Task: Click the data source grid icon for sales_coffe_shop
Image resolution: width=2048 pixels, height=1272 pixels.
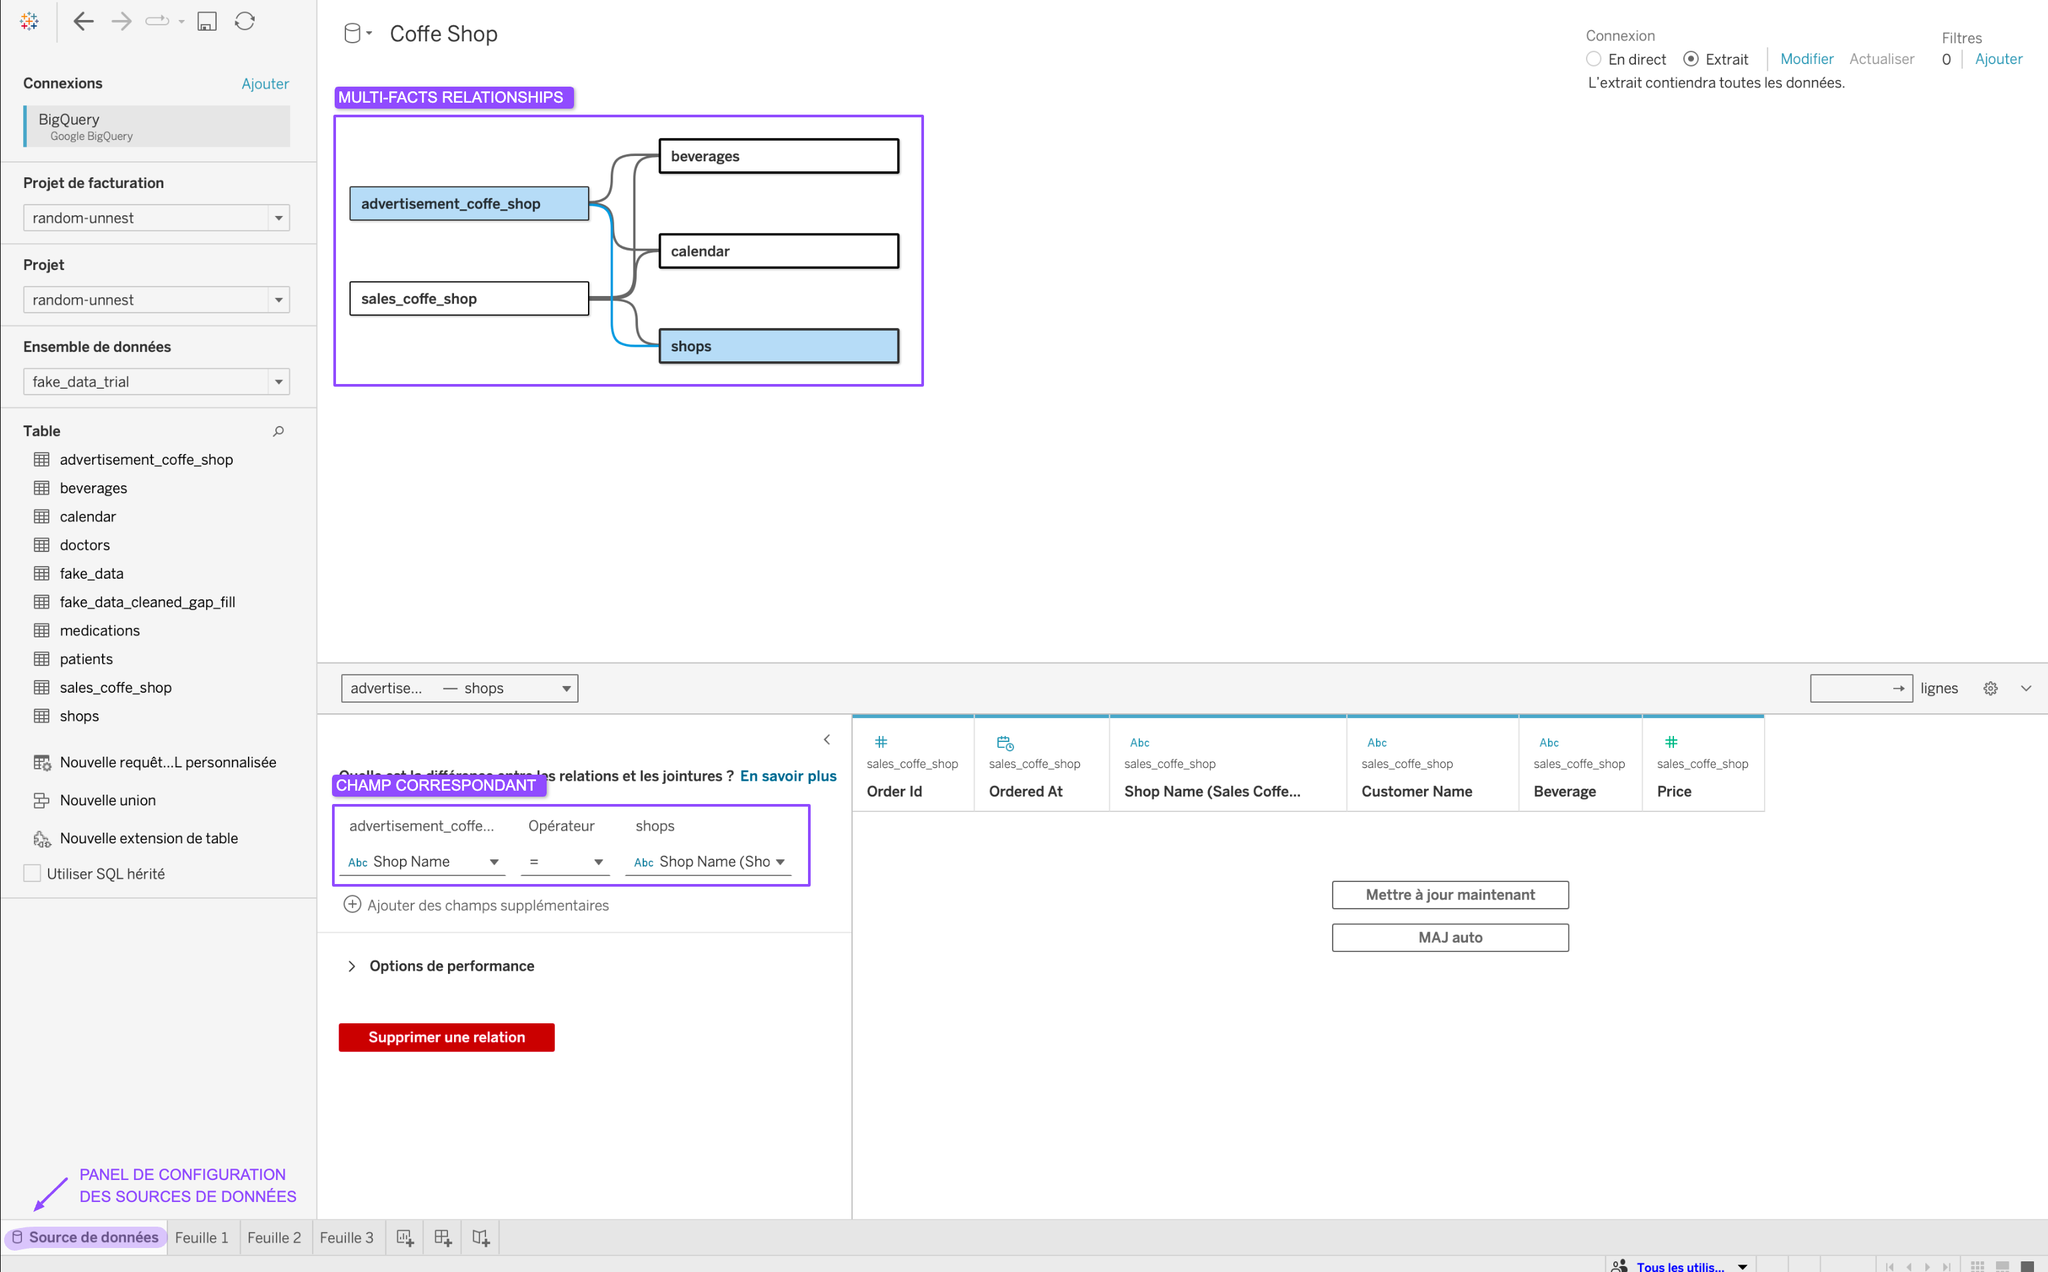Action: (x=40, y=686)
